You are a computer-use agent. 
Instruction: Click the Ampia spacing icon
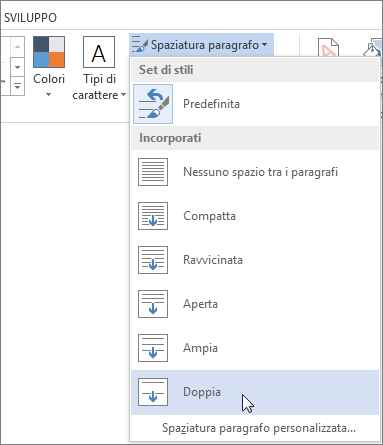click(x=153, y=348)
